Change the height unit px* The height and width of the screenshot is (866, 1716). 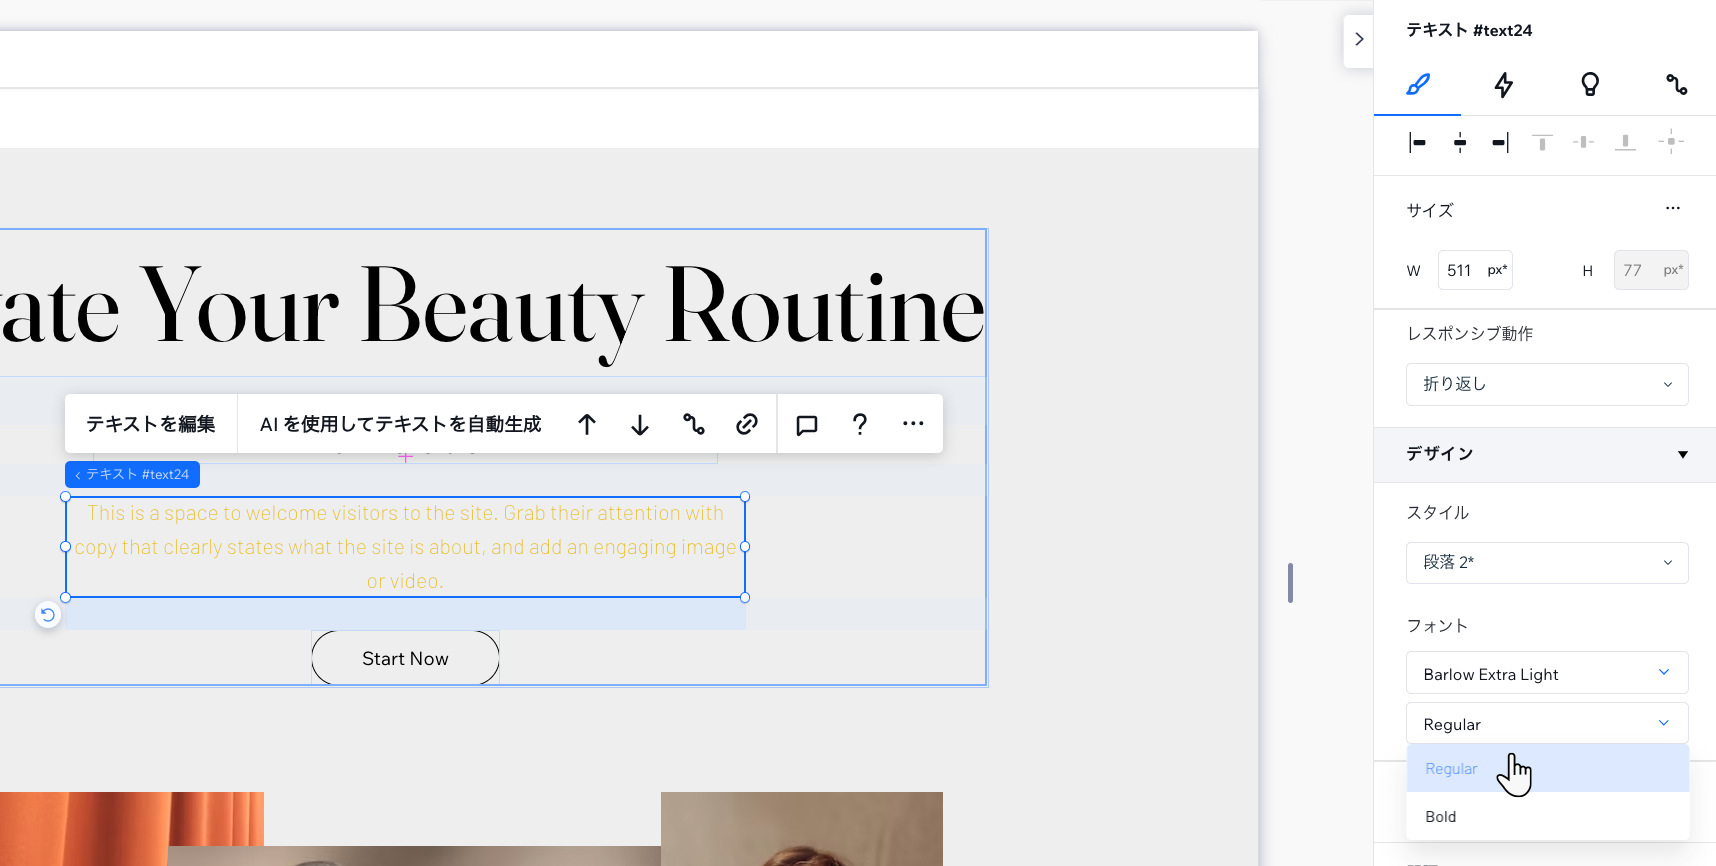[x=1673, y=270]
